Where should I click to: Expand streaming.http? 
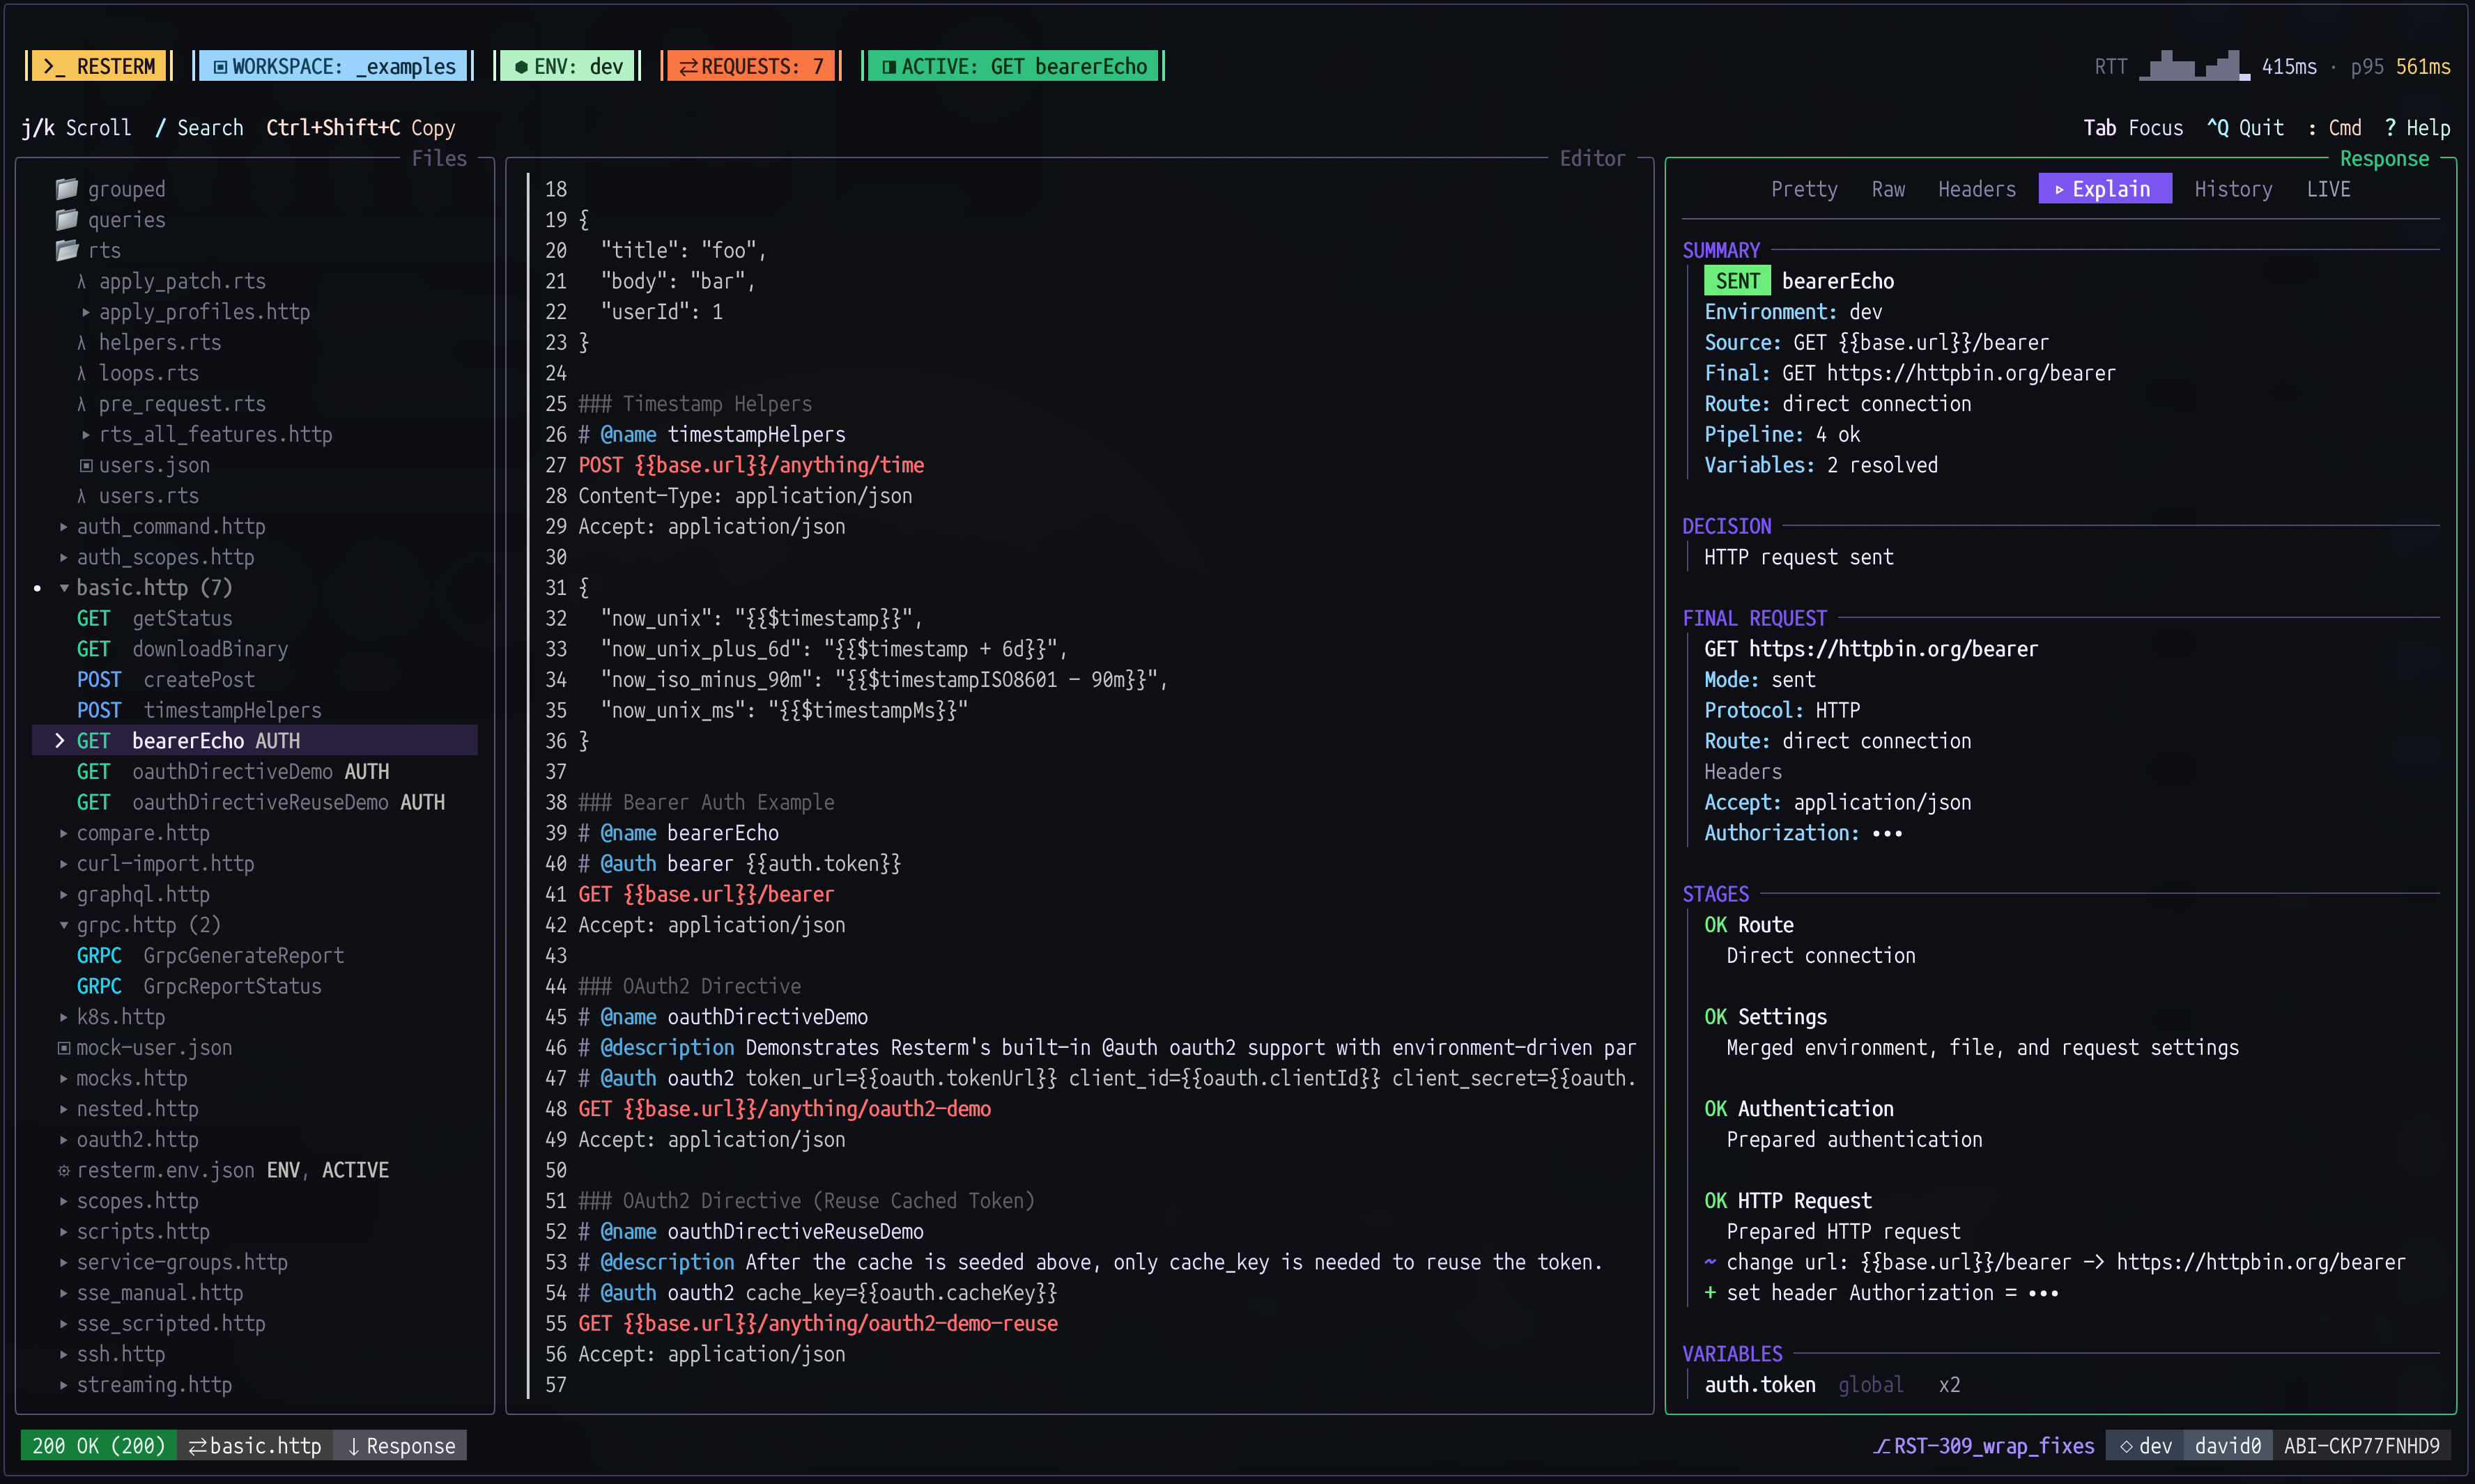[64, 1385]
